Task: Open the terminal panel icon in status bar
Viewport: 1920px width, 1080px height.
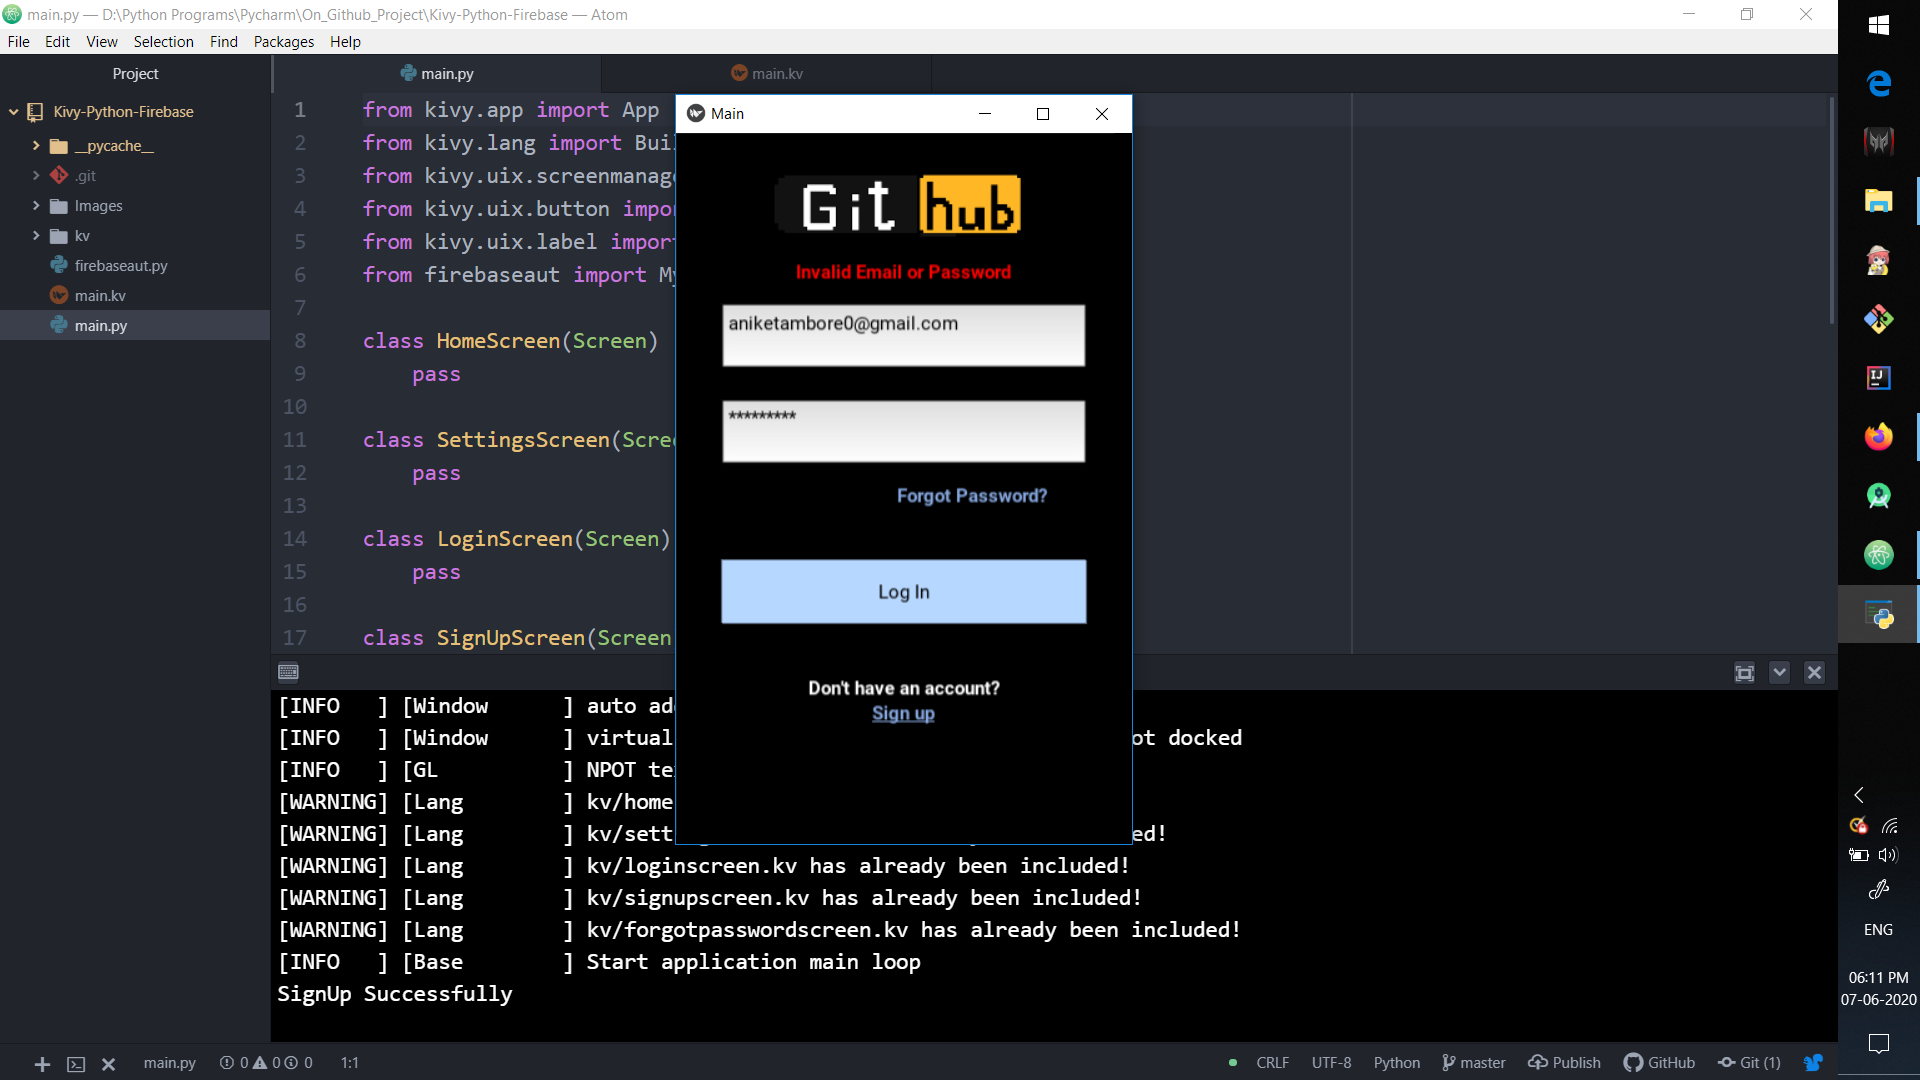Action: coord(76,1064)
